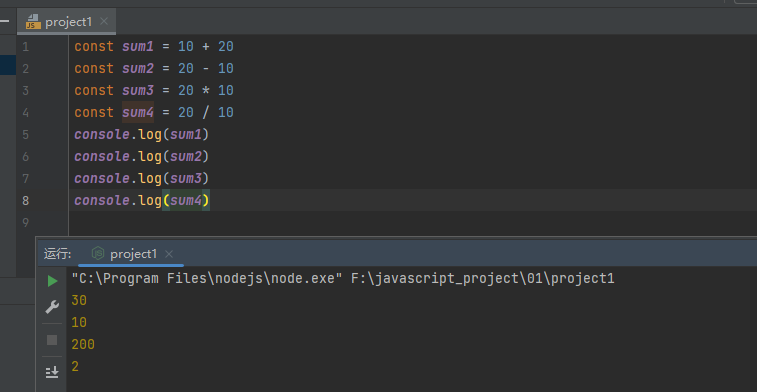Click line number 8 in the gutter

click(25, 200)
